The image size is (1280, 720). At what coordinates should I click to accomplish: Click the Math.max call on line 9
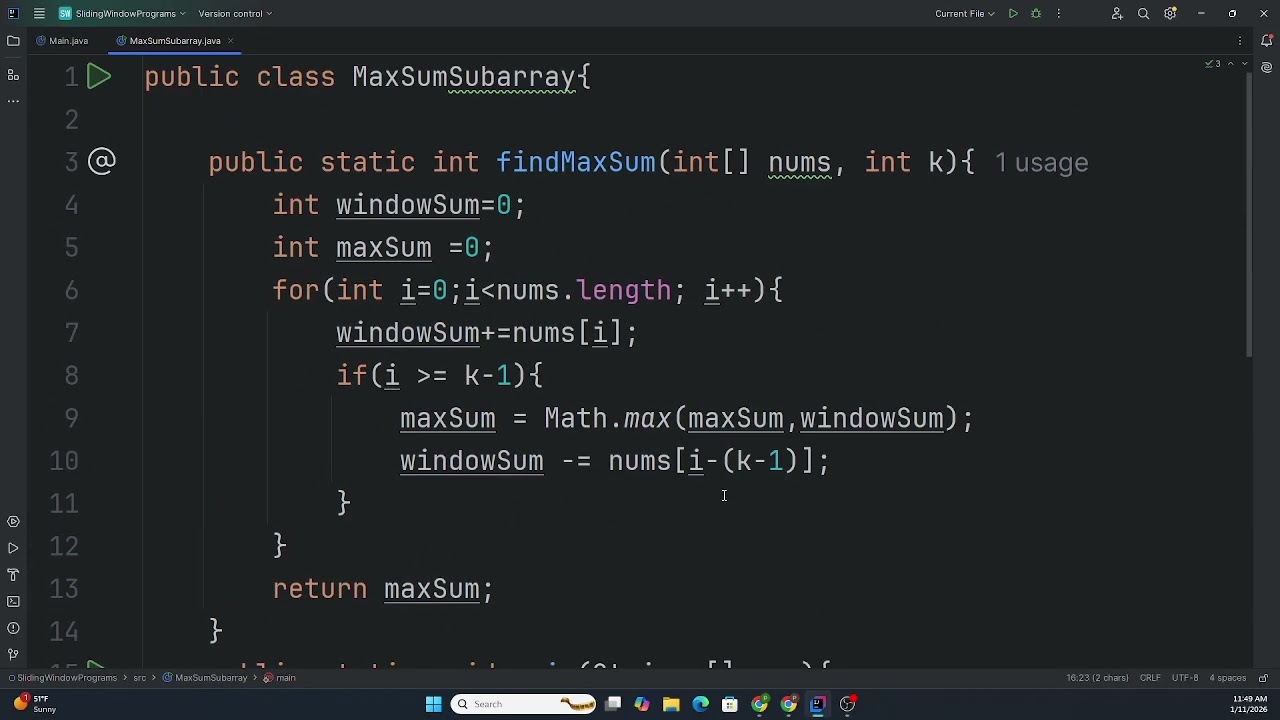608,419
